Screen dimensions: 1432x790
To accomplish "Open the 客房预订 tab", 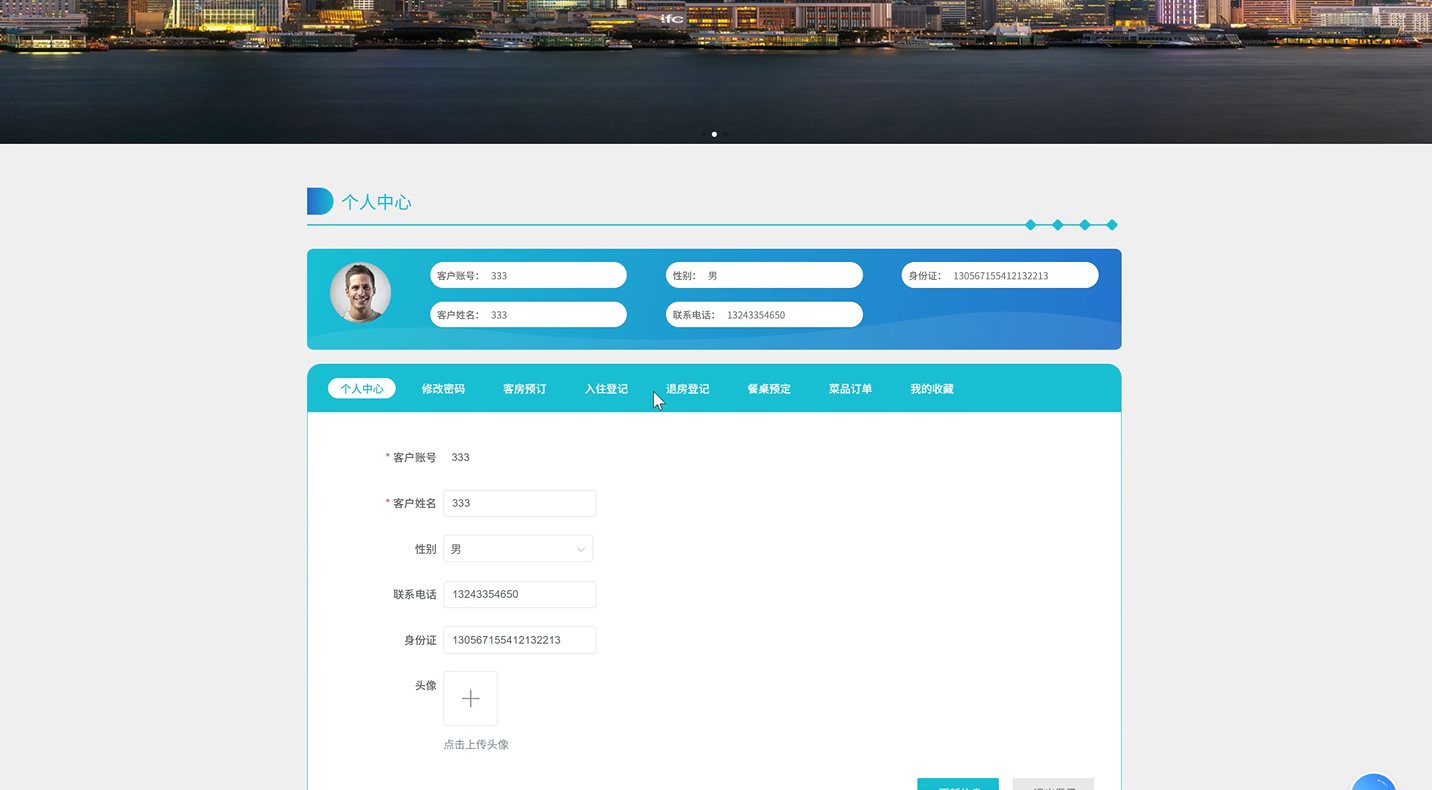I will pyautogui.click(x=524, y=389).
